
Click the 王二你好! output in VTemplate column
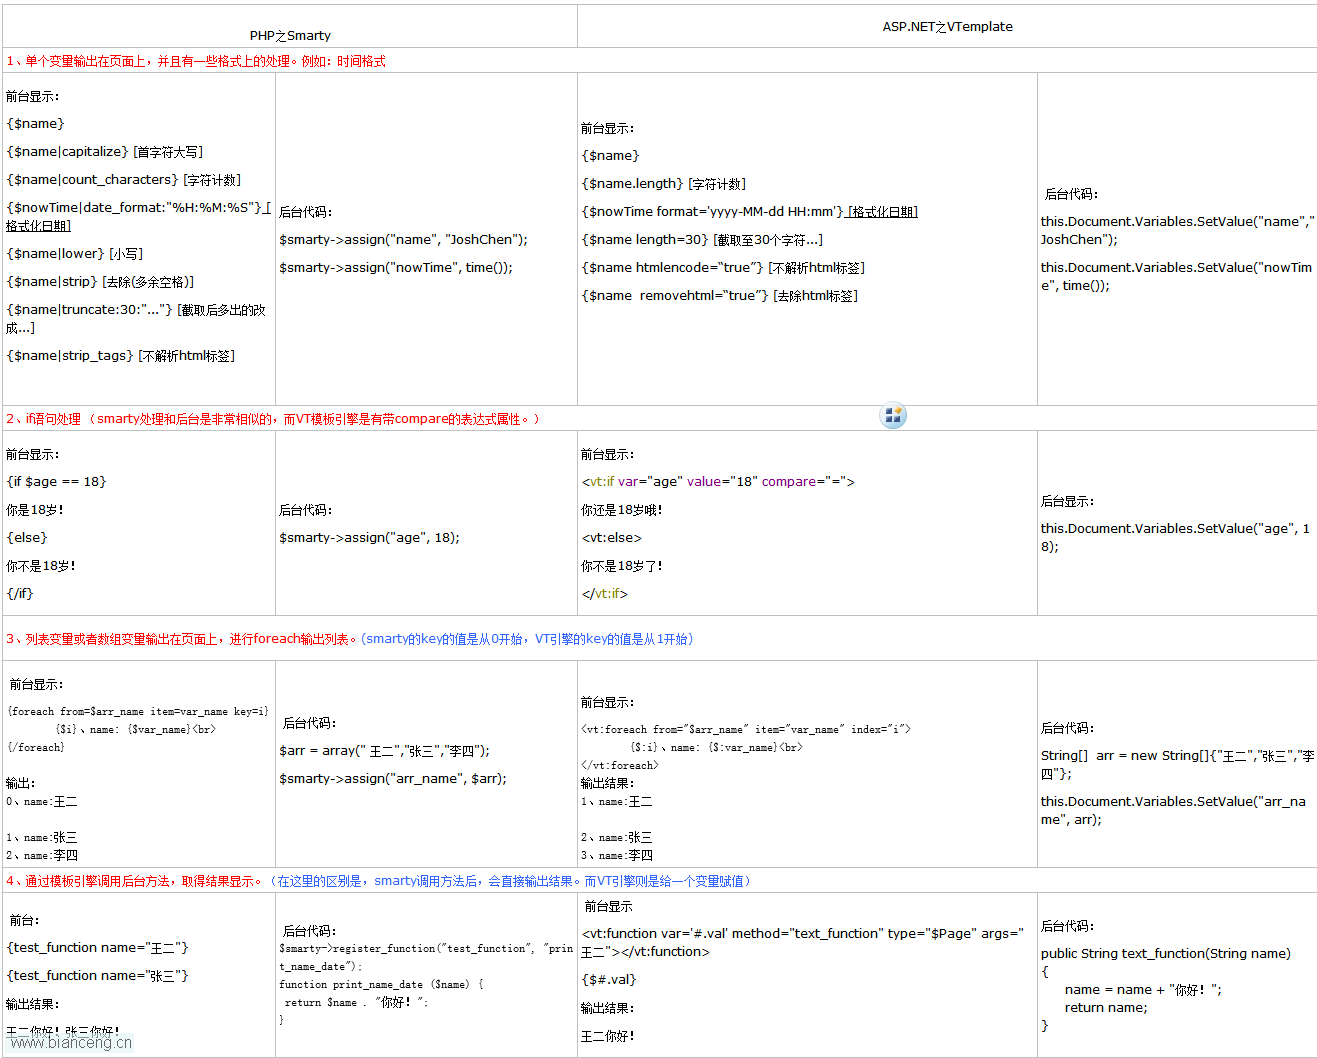tap(608, 1036)
